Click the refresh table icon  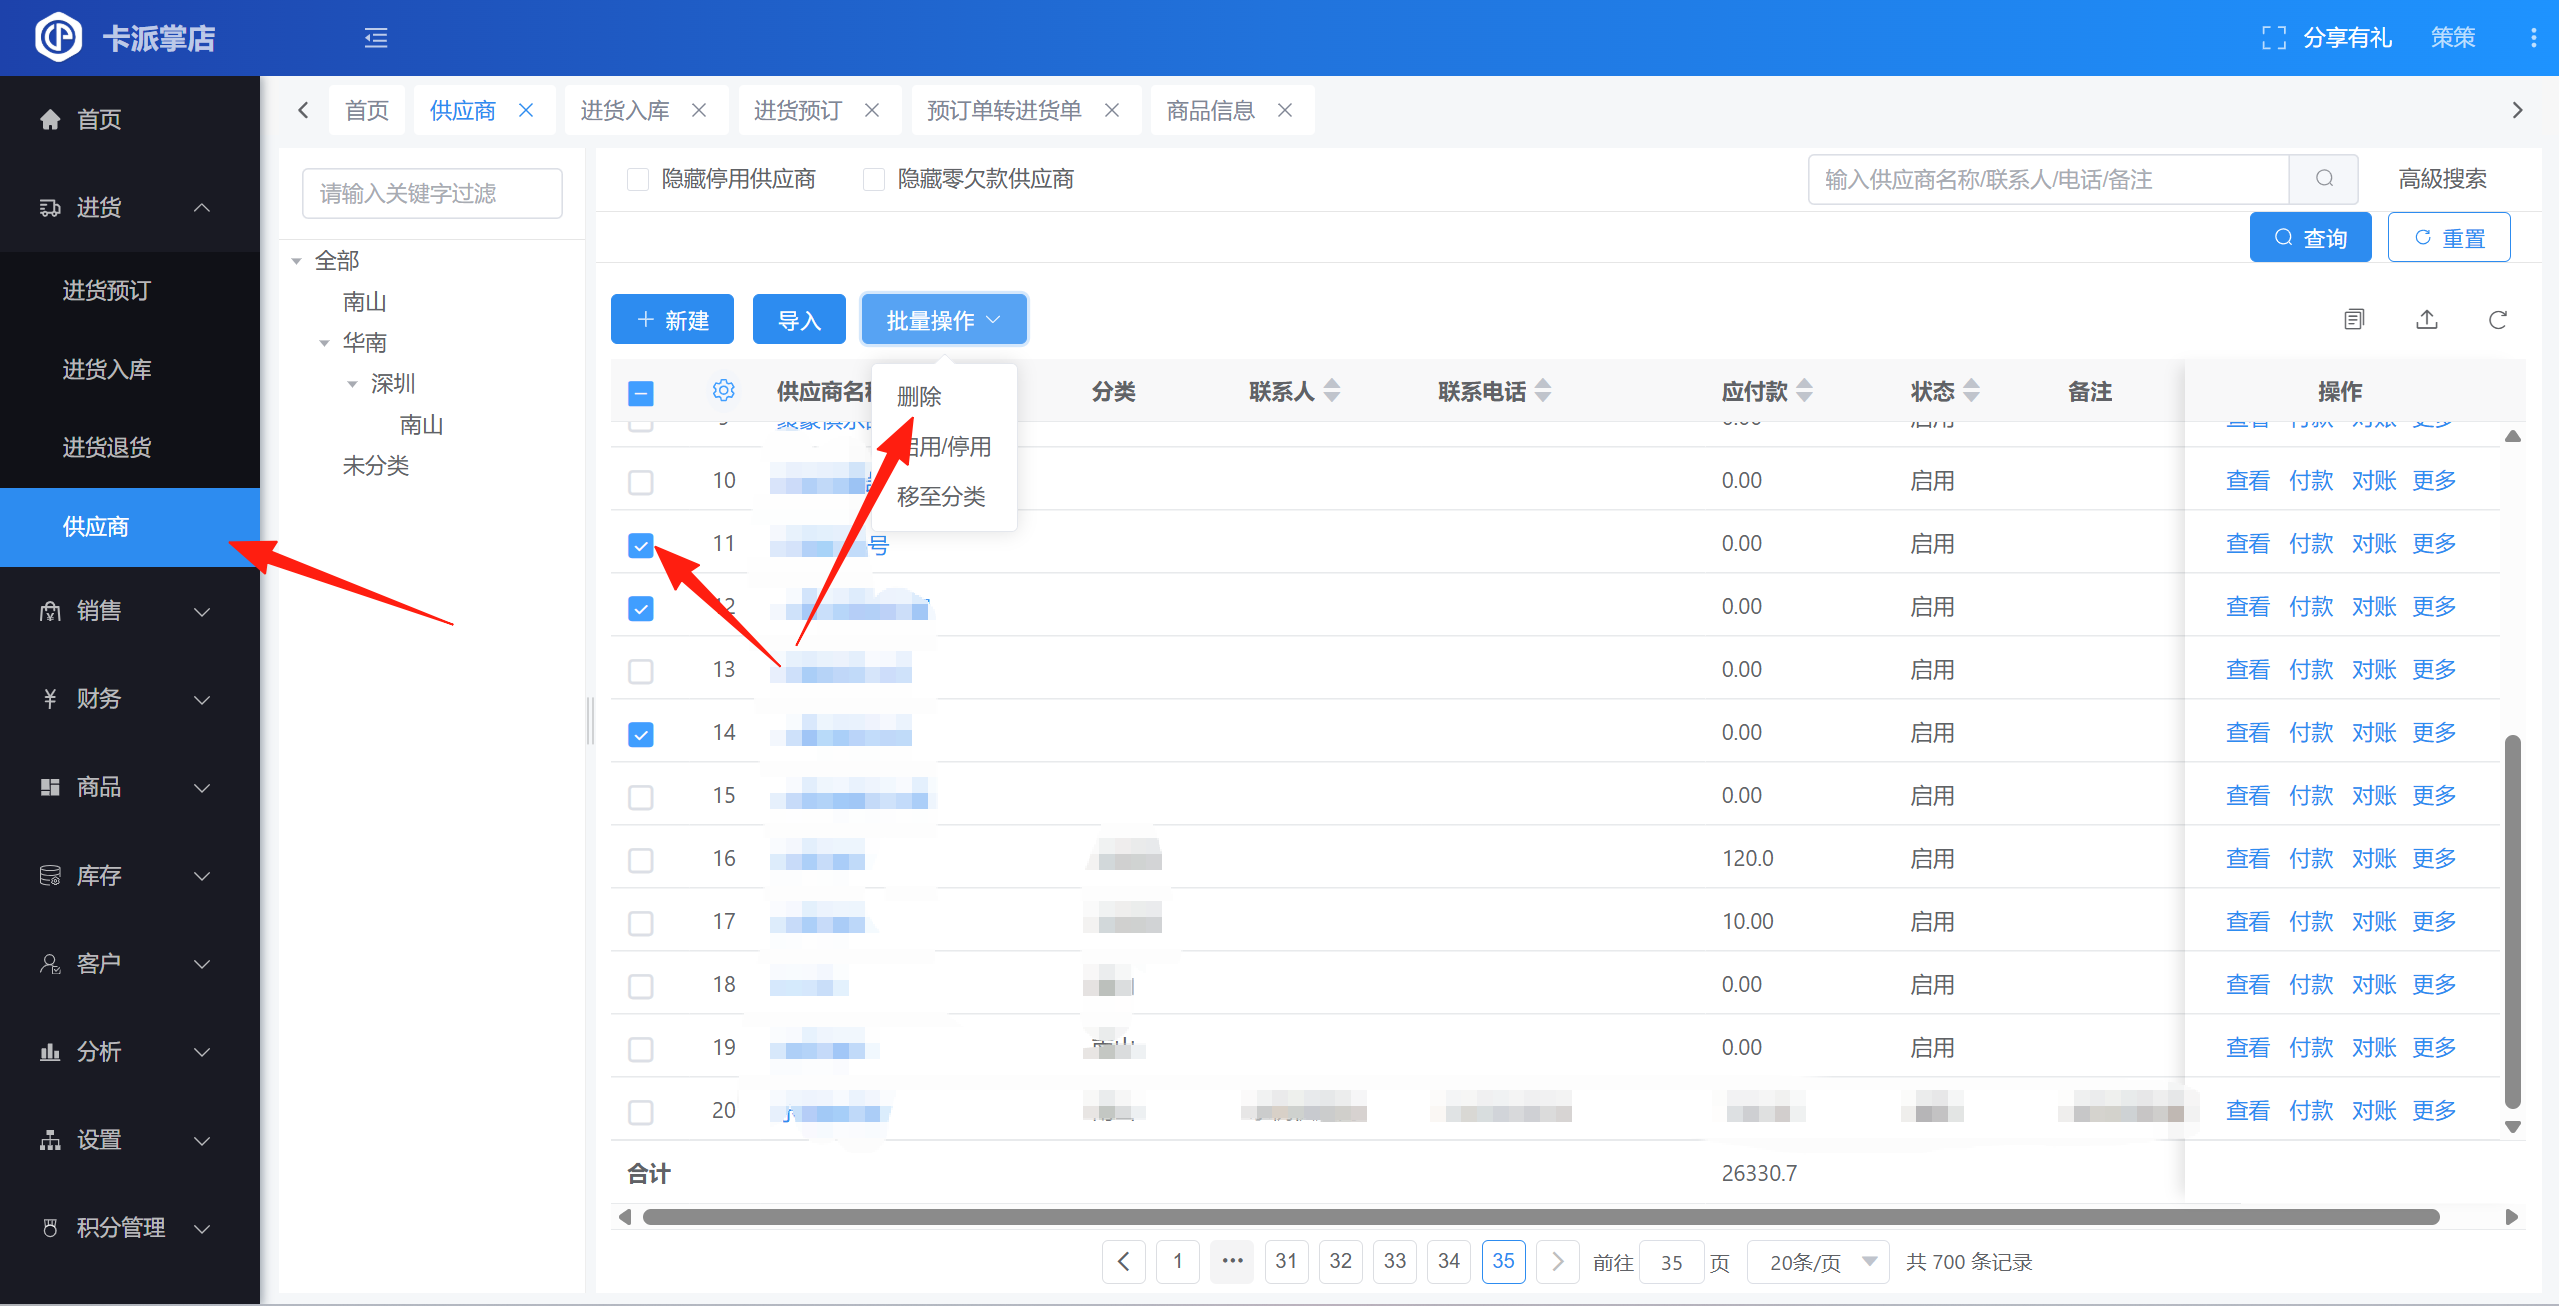click(2497, 320)
